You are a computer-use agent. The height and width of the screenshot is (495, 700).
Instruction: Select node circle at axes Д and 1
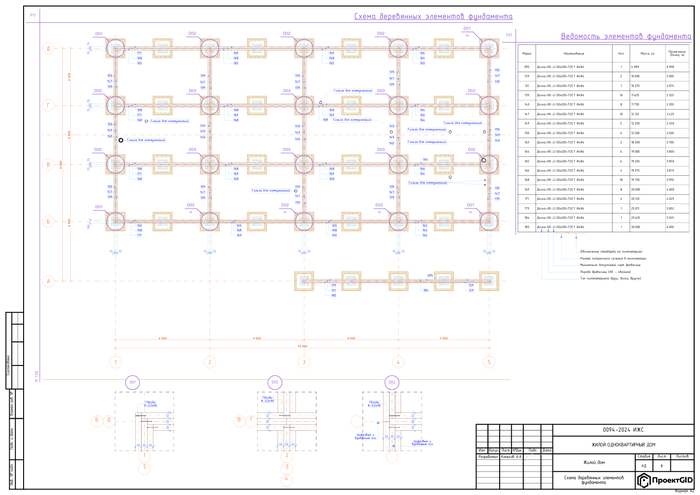[x=115, y=48]
